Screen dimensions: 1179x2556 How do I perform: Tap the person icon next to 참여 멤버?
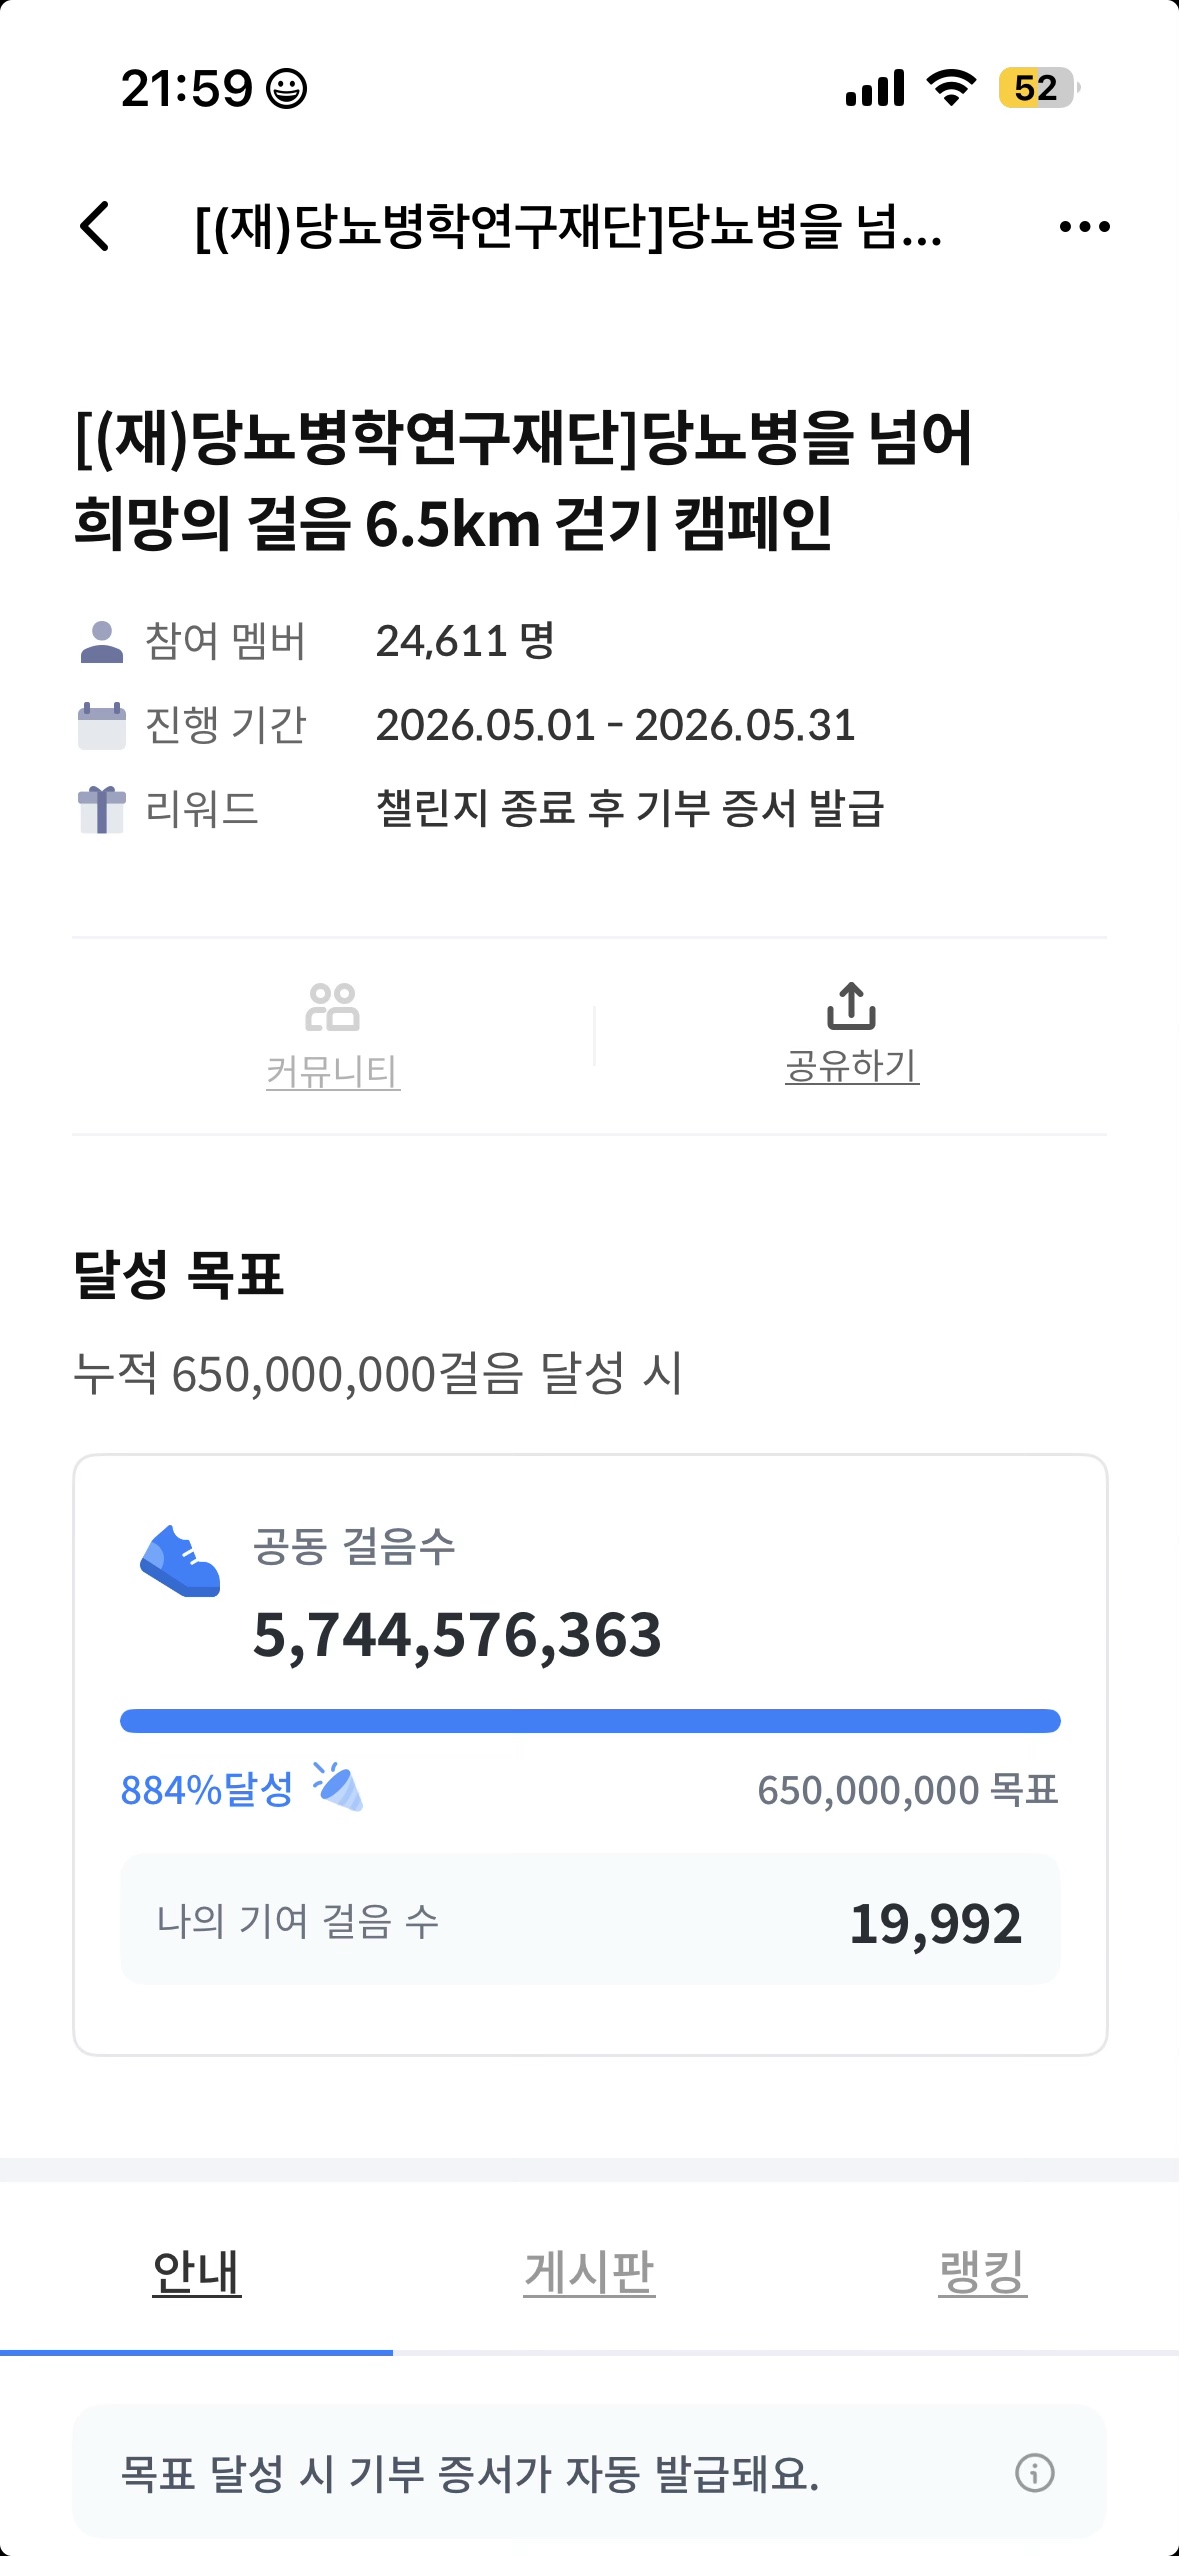[101, 641]
